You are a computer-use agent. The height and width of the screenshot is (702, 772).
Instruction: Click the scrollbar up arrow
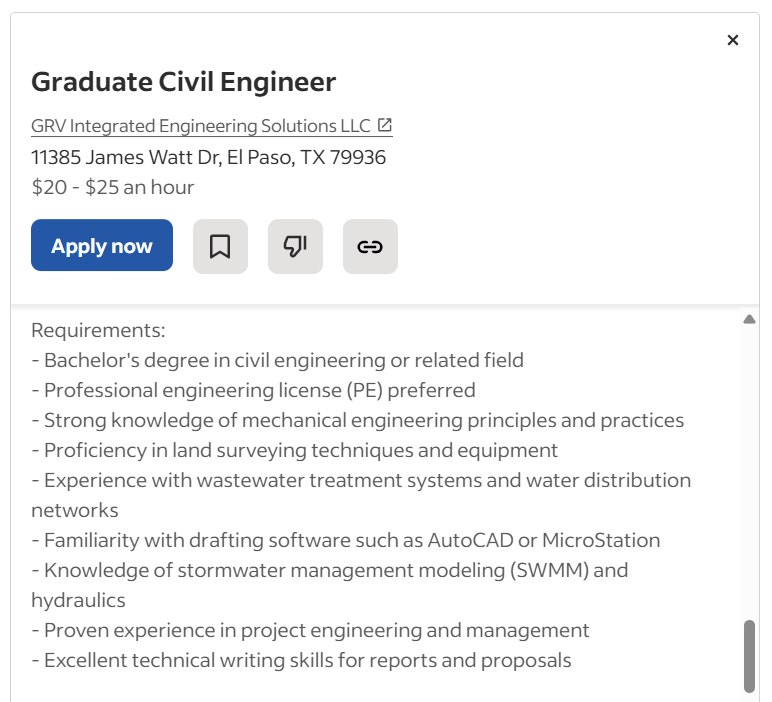(749, 319)
